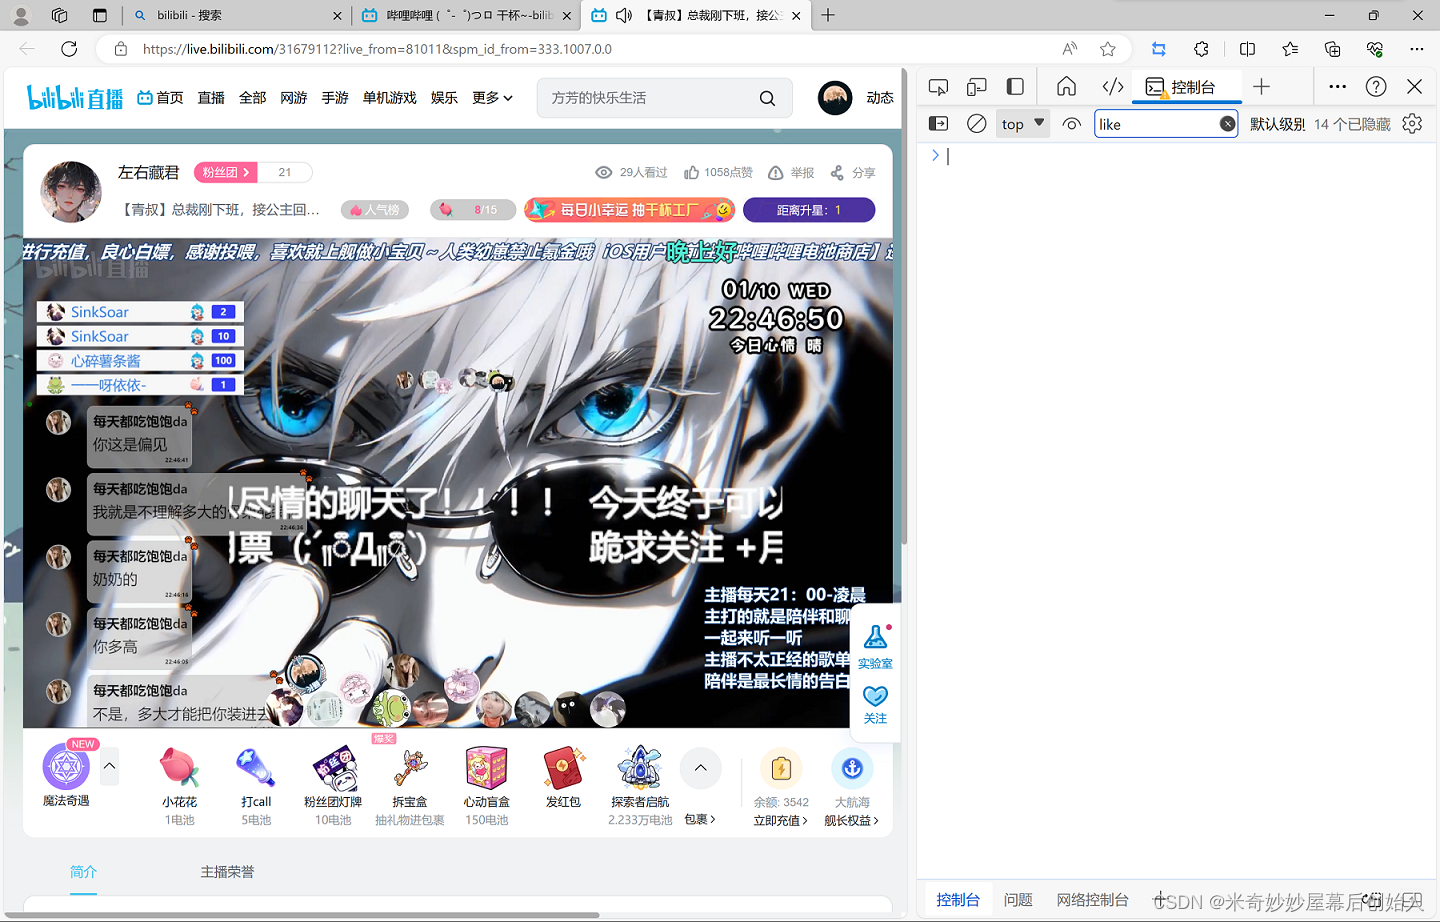This screenshot has width=1440, height=922.
Task: Go to 首页 in bilibili navigation
Action: pos(160,97)
